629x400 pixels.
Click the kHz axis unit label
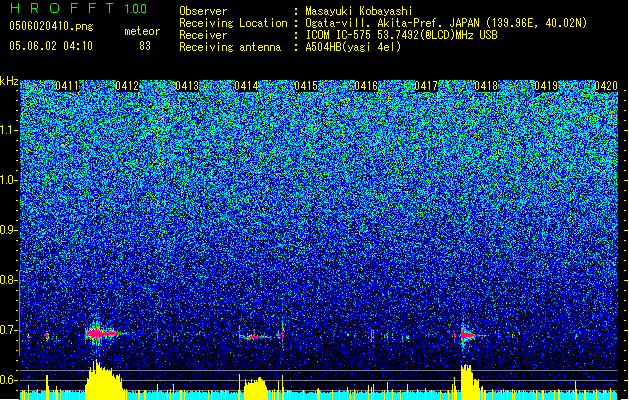[x=9, y=81]
